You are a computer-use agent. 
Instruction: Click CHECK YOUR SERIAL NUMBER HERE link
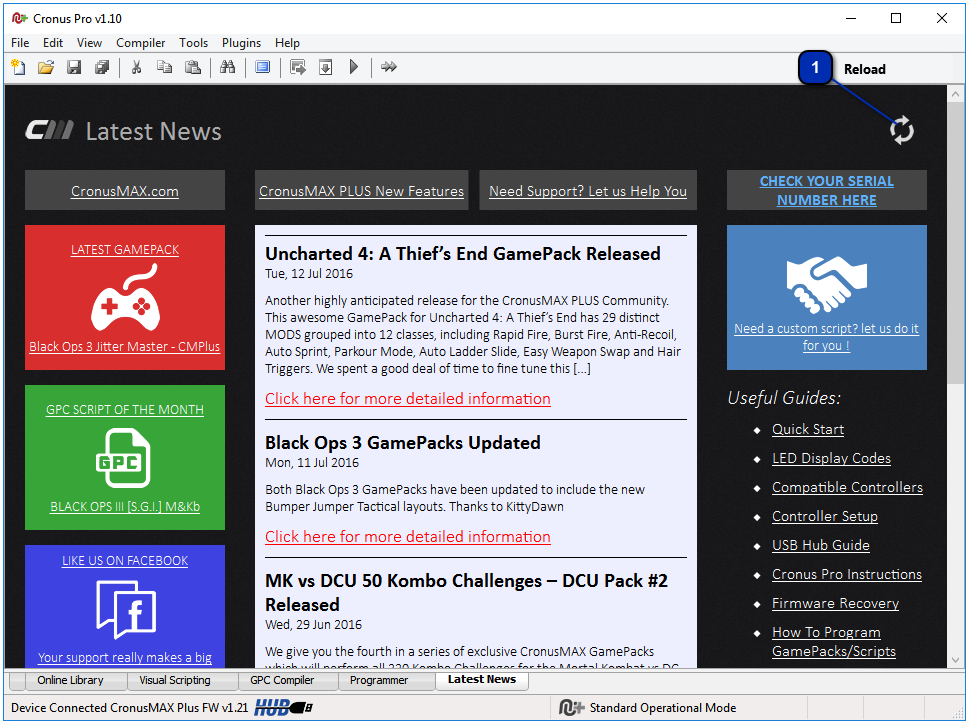point(826,190)
